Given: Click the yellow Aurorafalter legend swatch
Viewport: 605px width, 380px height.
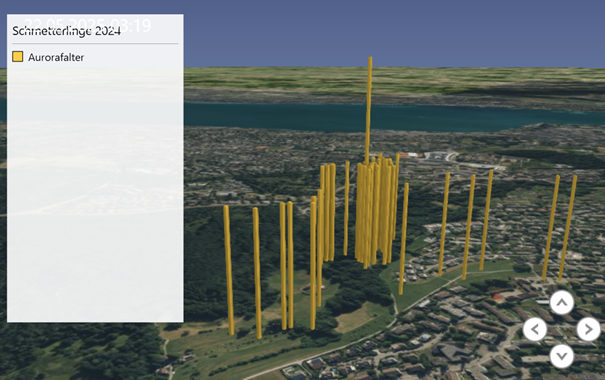Looking at the screenshot, I should (17, 57).
